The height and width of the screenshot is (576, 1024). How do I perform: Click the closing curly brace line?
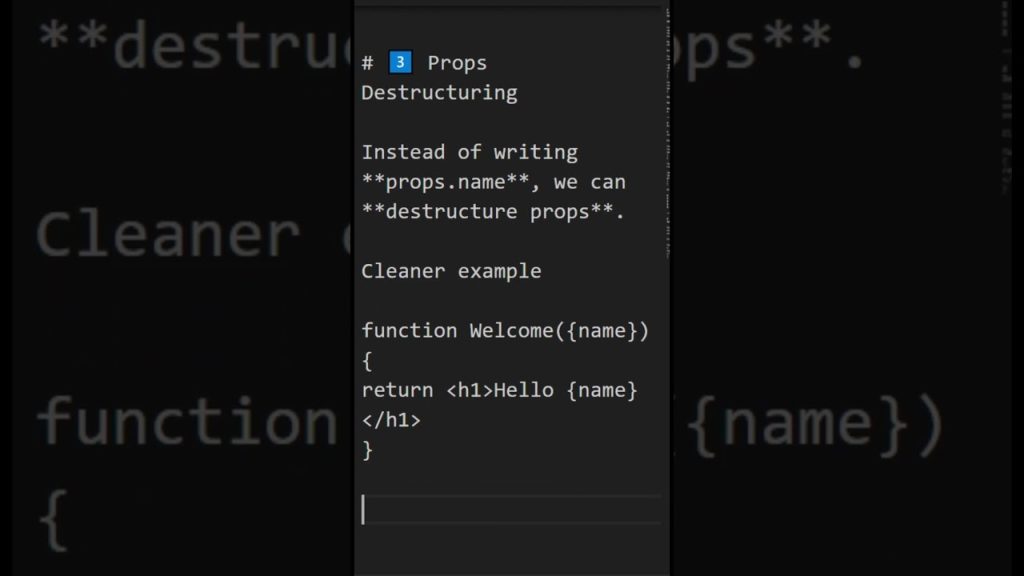click(367, 450)
